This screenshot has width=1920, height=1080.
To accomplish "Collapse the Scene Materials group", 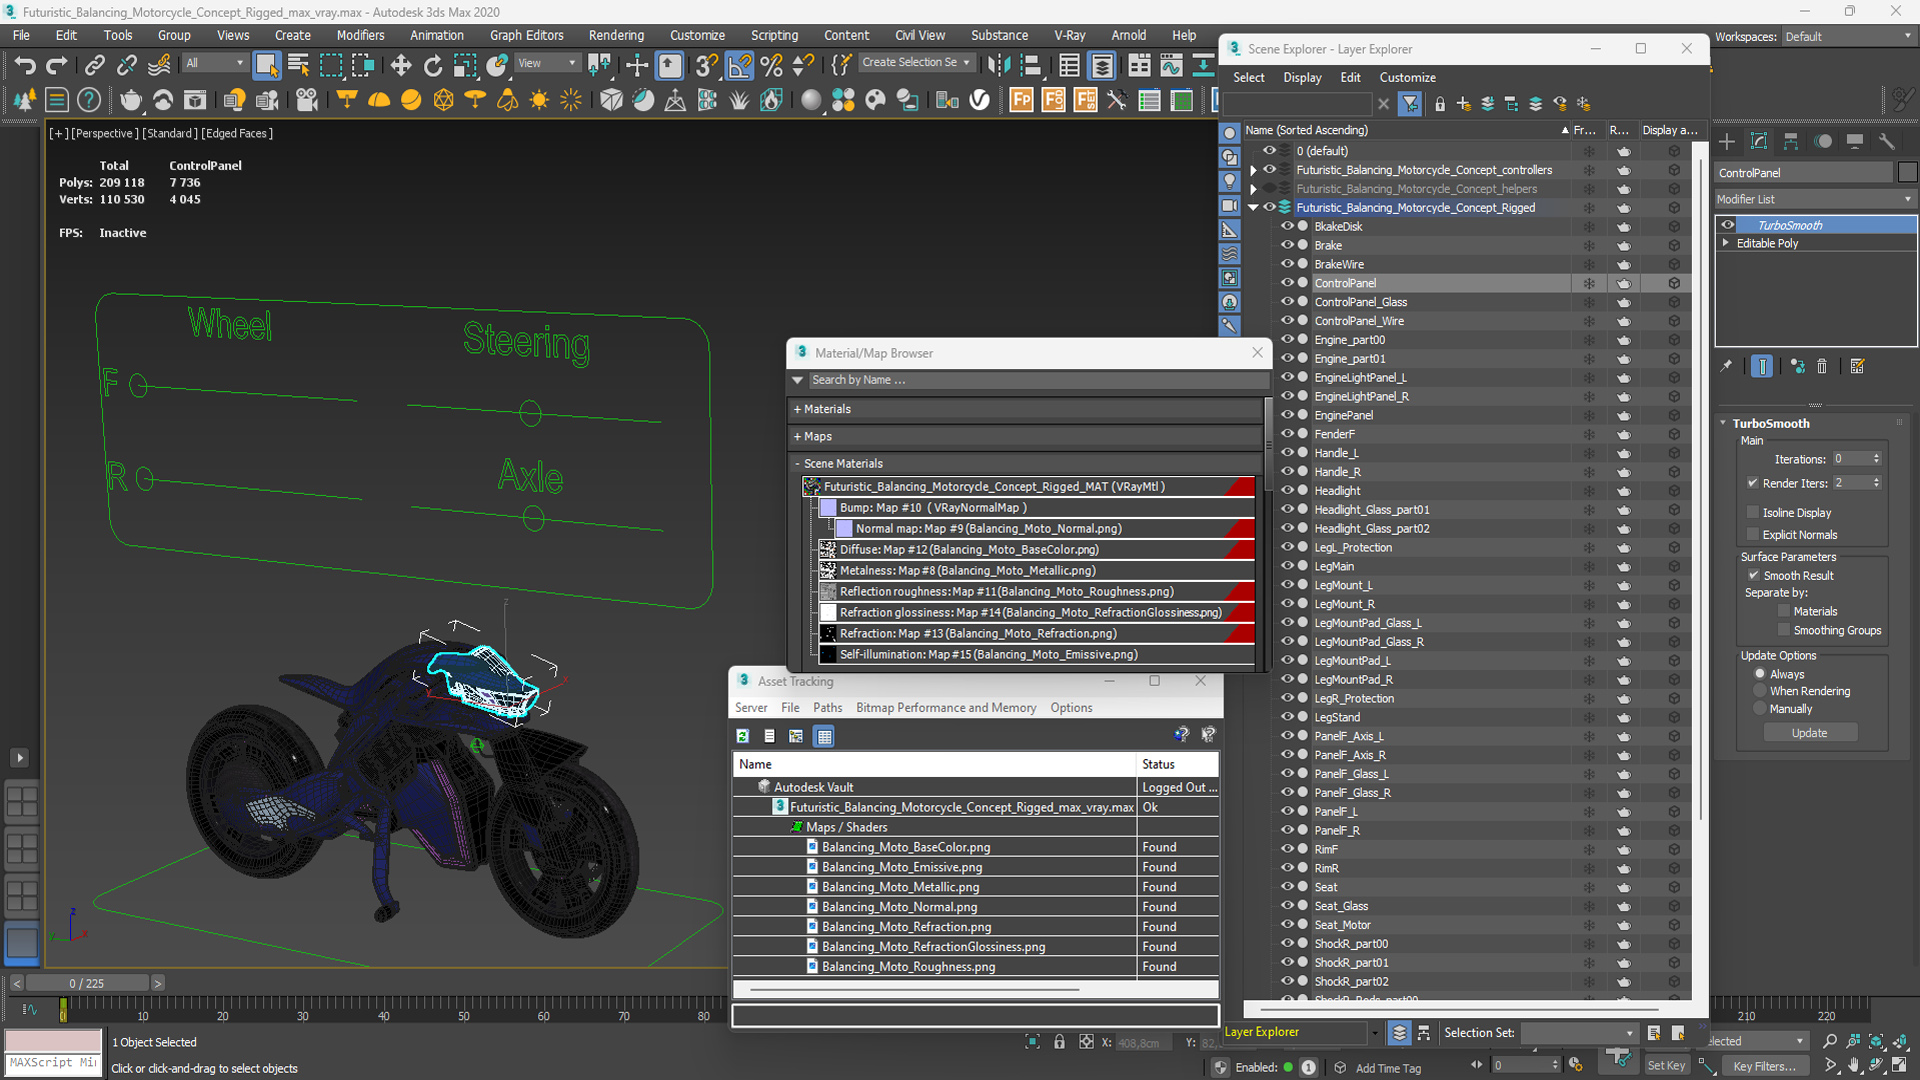I will pos(797,463).
